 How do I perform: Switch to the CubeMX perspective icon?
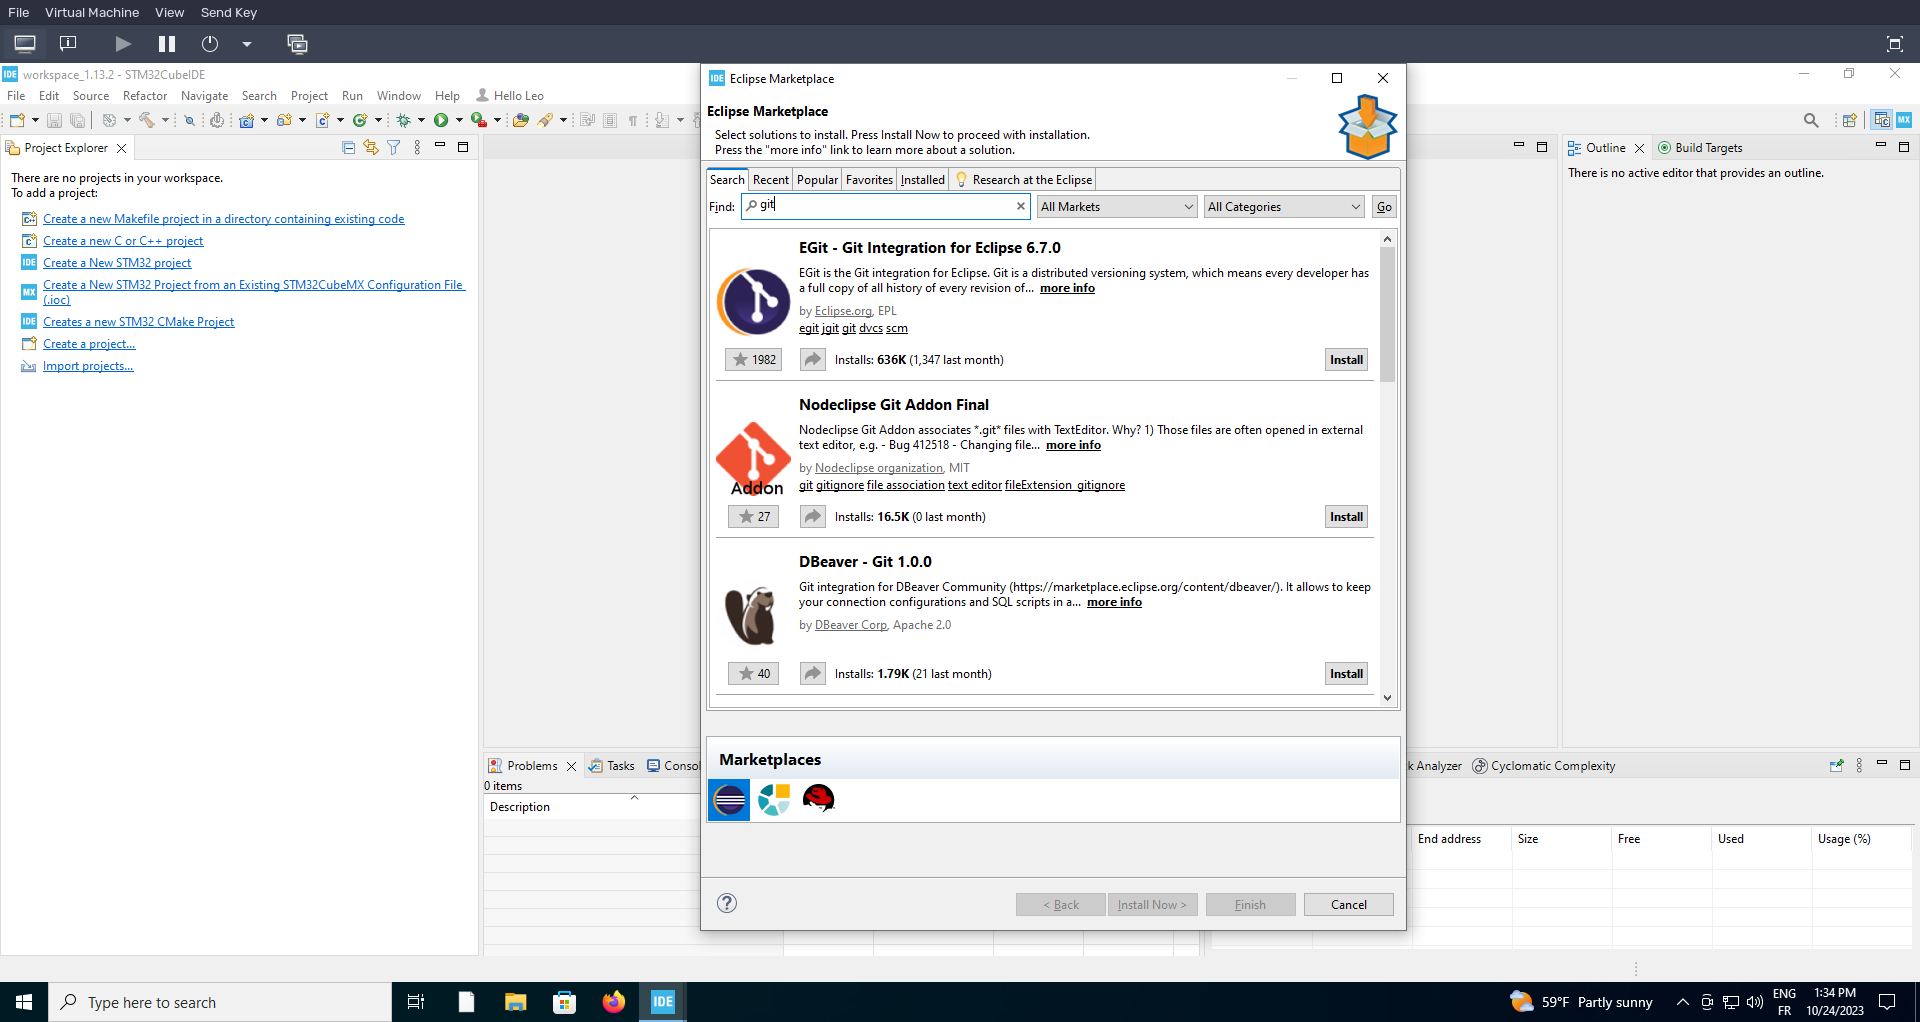point(1904,120)
